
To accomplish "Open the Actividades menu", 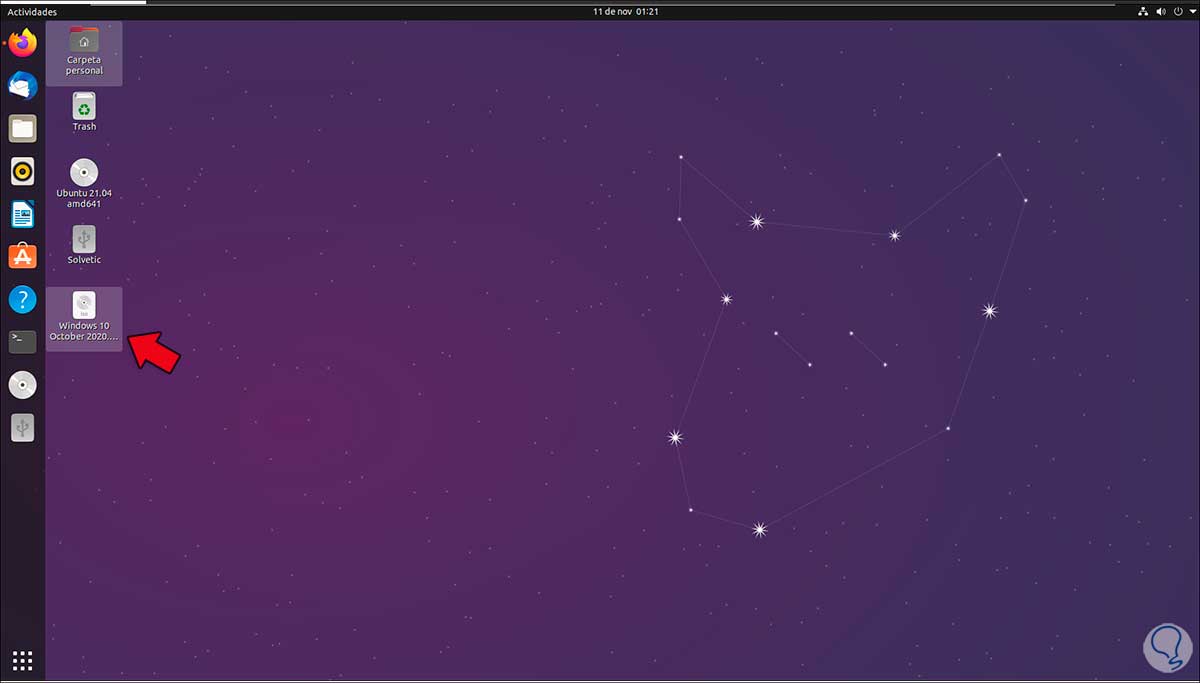I will (x=30, y=11).
